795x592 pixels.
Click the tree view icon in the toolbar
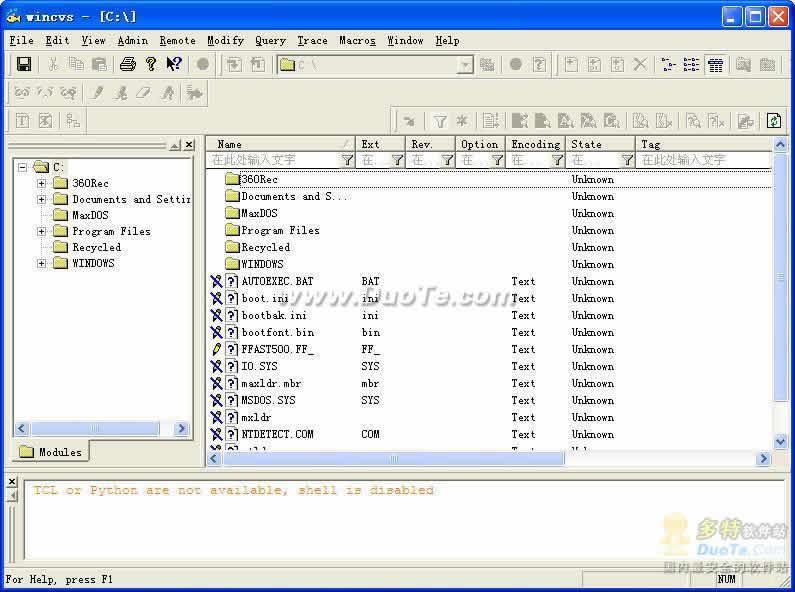669,65
